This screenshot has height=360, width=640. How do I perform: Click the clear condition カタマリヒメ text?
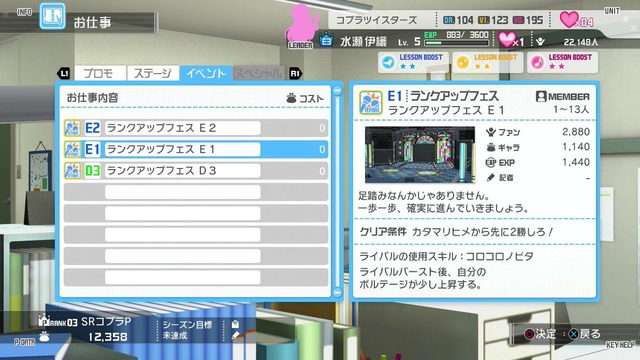[482, 232]
